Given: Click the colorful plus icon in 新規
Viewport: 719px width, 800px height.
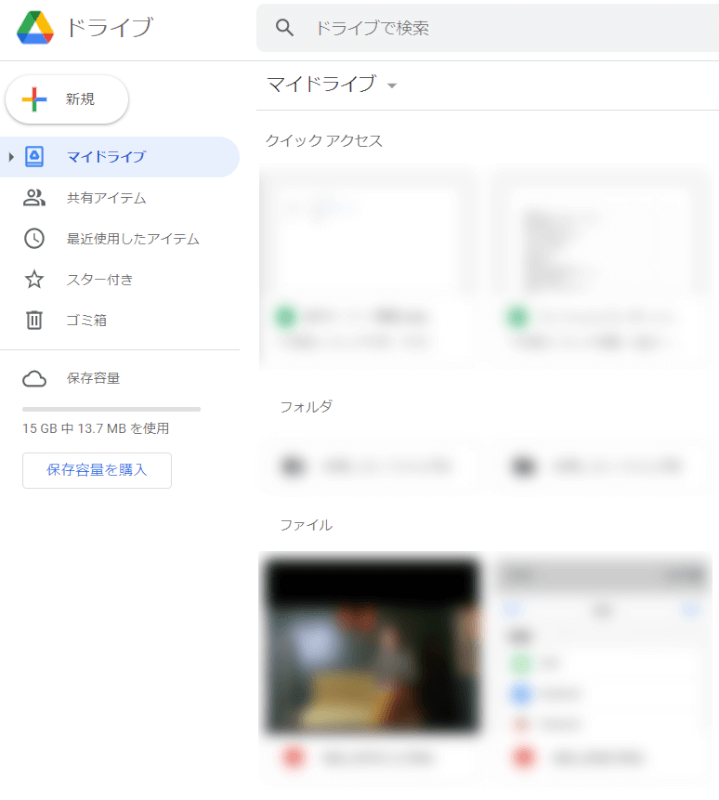Looking at the screenshot, I should click(34, 99).
